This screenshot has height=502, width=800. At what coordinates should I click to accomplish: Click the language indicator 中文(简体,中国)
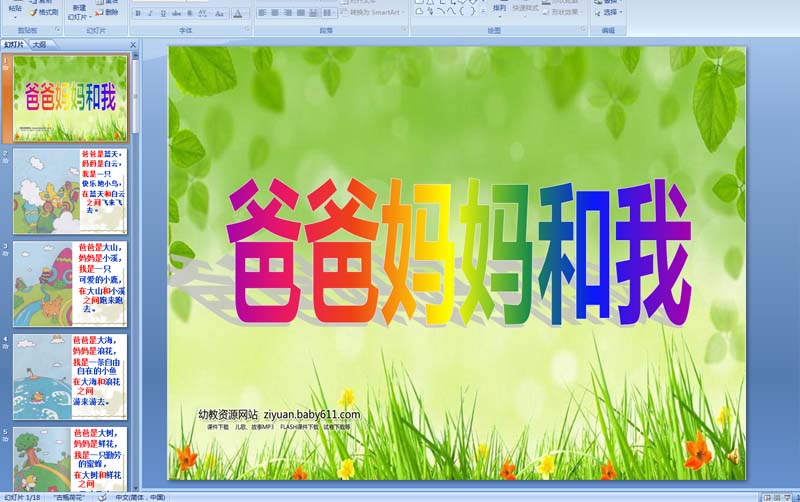point(140,496)
